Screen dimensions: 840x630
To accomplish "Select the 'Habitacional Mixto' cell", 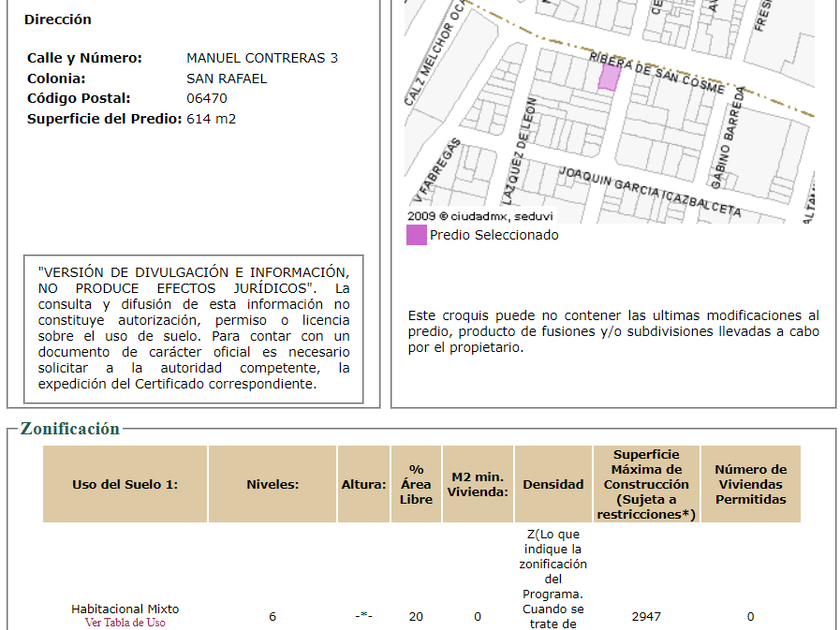I will pos(125,609).
